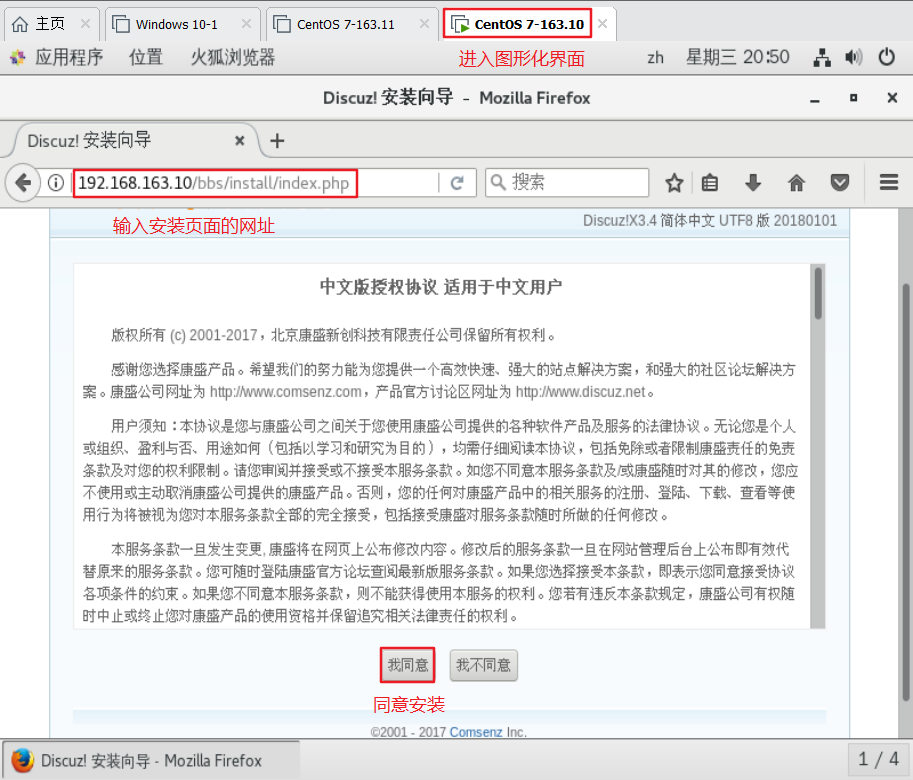Open the downloads arrow icon
This screenshot has height=780, width=913.
pos(753,183)
